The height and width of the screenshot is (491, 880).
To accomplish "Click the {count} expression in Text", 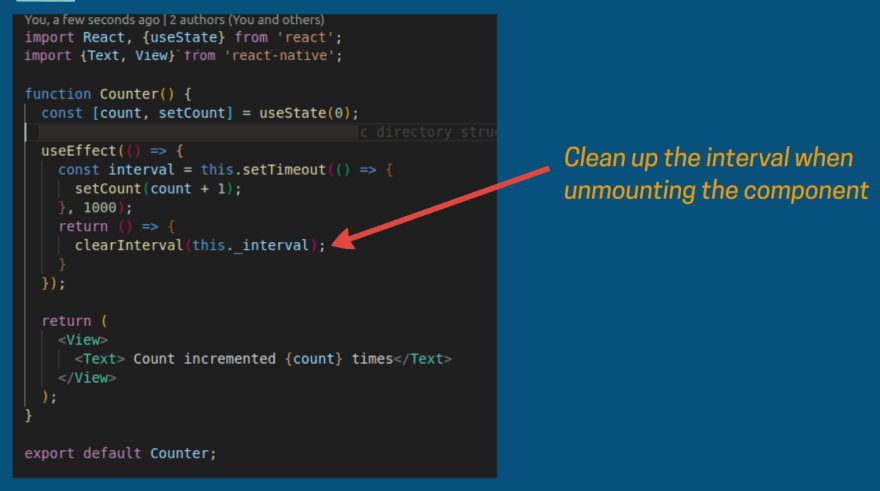I will [x=314, y=359].
